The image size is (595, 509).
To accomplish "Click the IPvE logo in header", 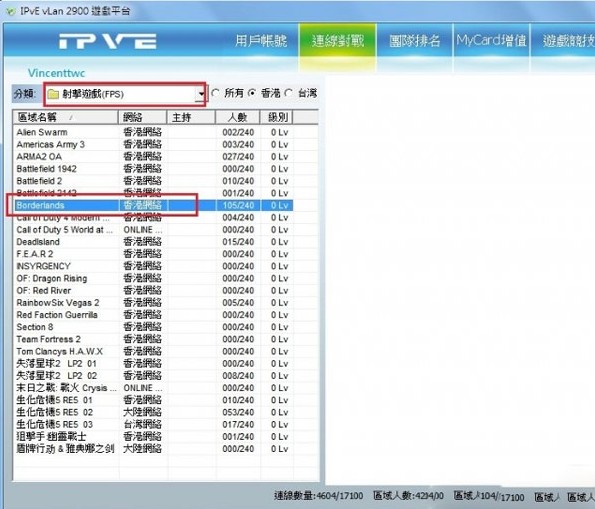I will coord(108,41).
